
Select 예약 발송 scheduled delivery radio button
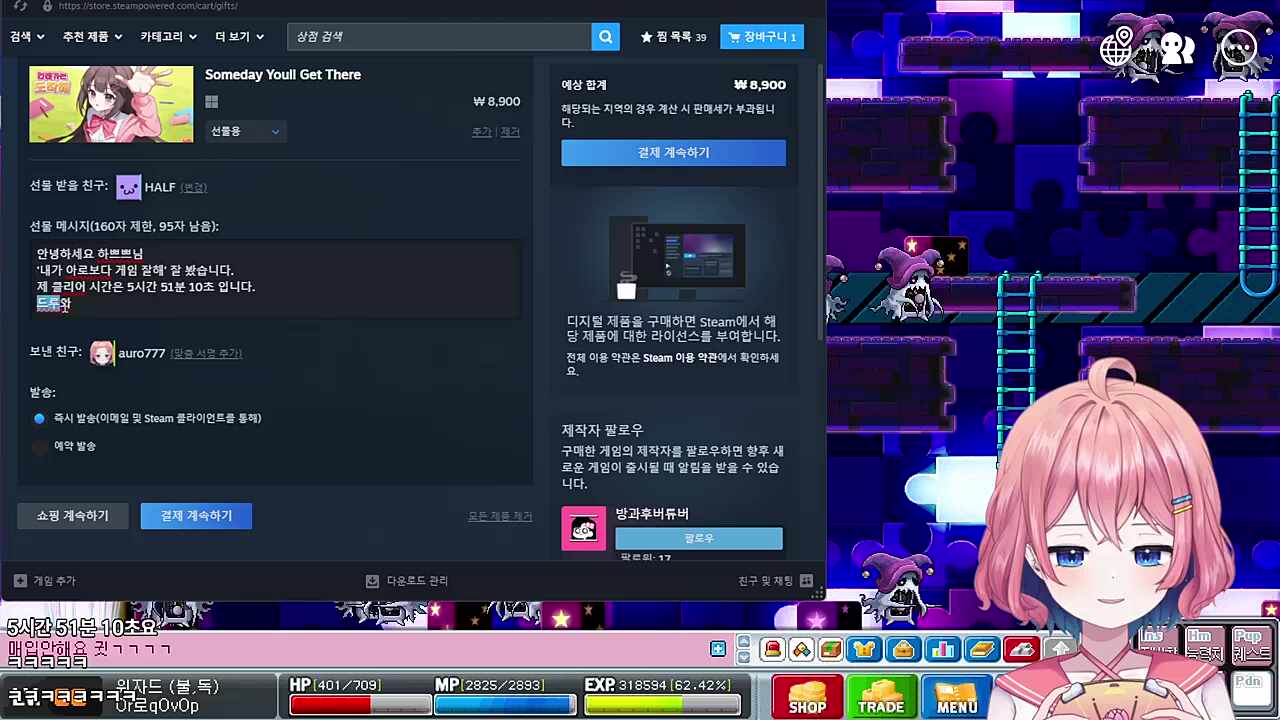[39, 446]
